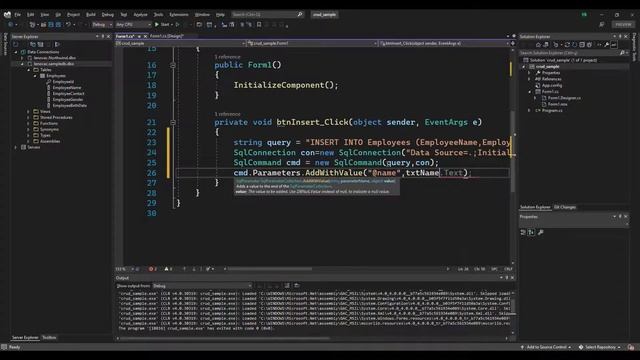Click the Output panel horizontal scrollbar
This screenshot has height=360, width=640.
click(224, 338)
